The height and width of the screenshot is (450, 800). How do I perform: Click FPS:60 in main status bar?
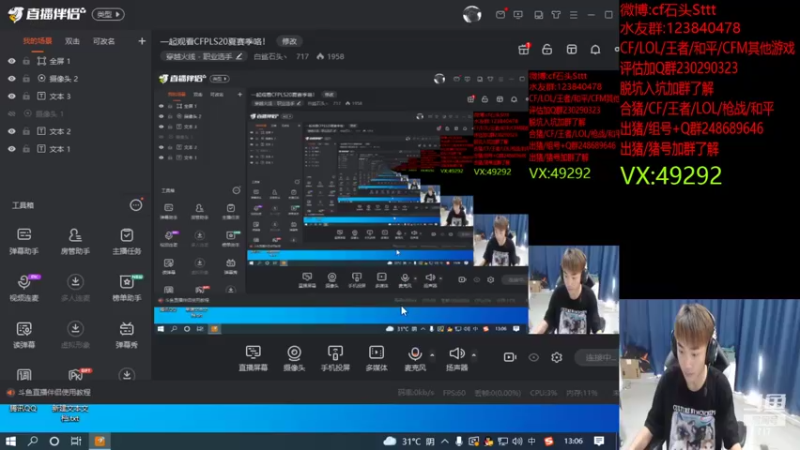pos(454,393)
